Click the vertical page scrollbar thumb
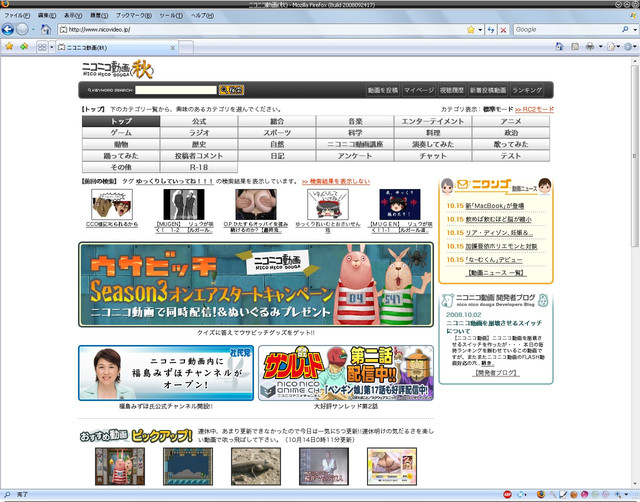Viewport: 640px width, 502px height. coord(635,155)
